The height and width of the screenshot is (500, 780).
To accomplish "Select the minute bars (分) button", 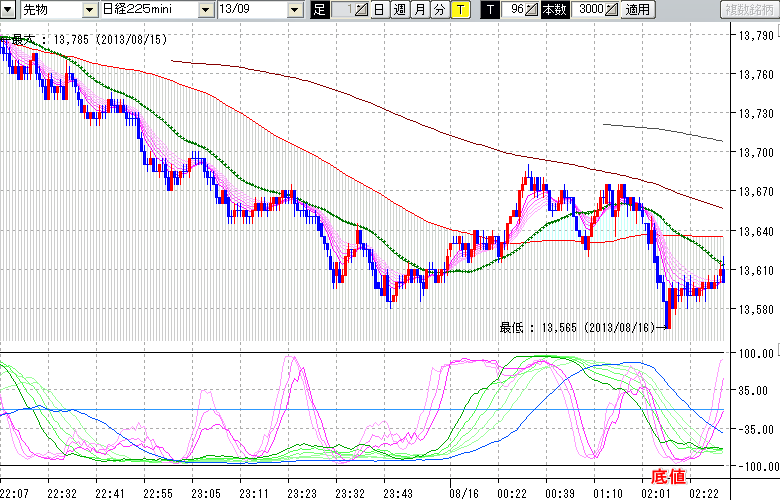I will click(x=439, y=10).
